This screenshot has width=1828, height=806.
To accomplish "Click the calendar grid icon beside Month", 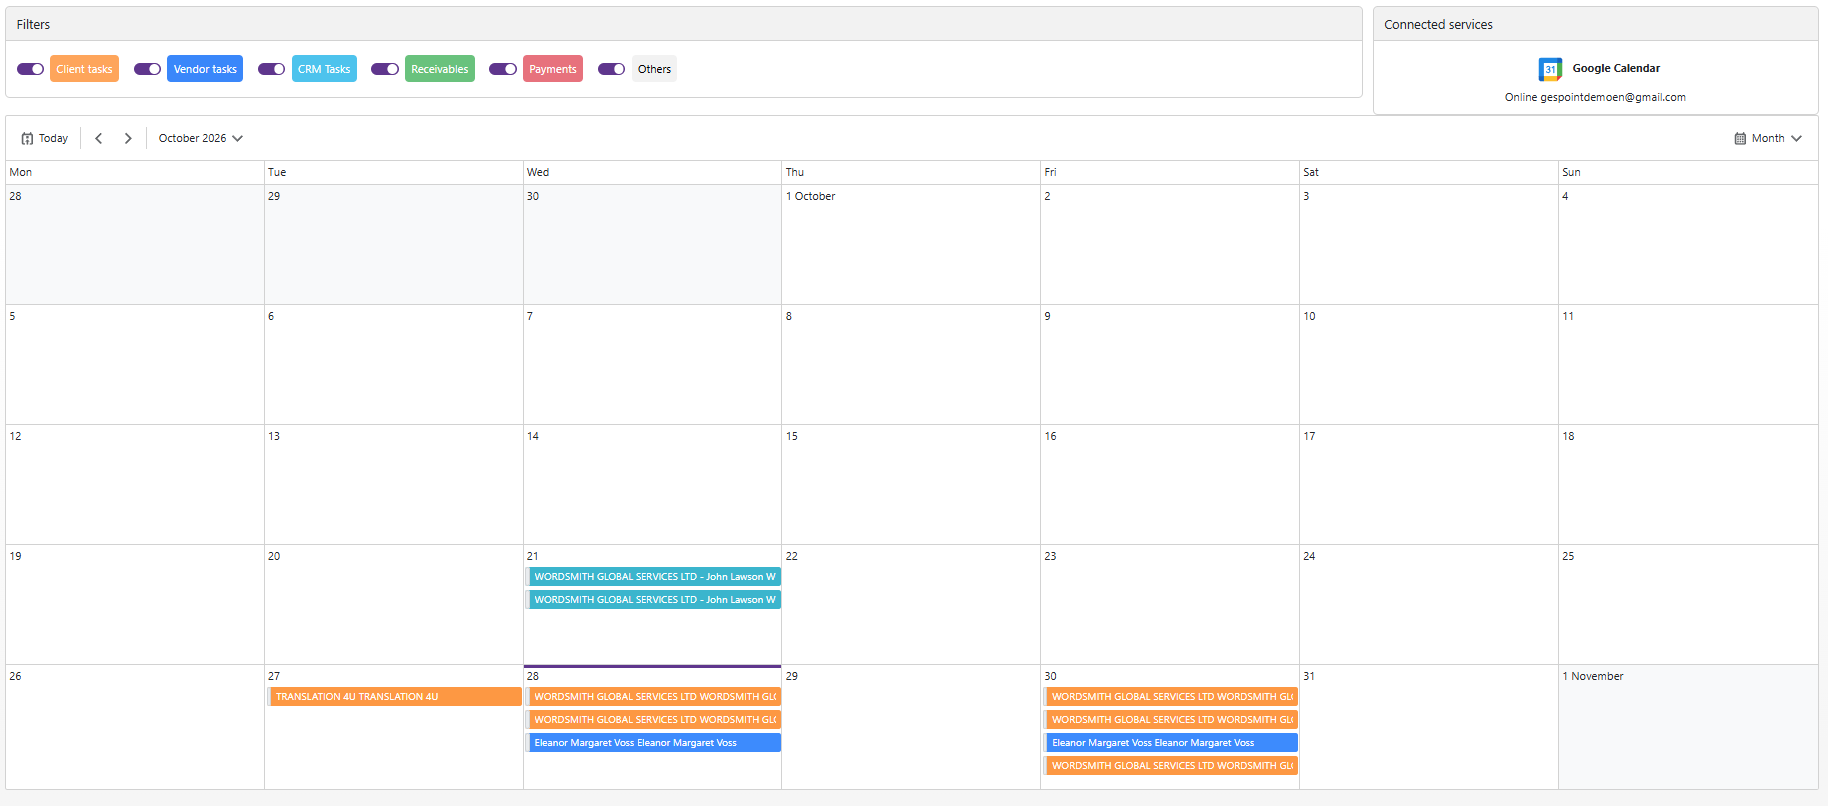I will point(1740,138).
